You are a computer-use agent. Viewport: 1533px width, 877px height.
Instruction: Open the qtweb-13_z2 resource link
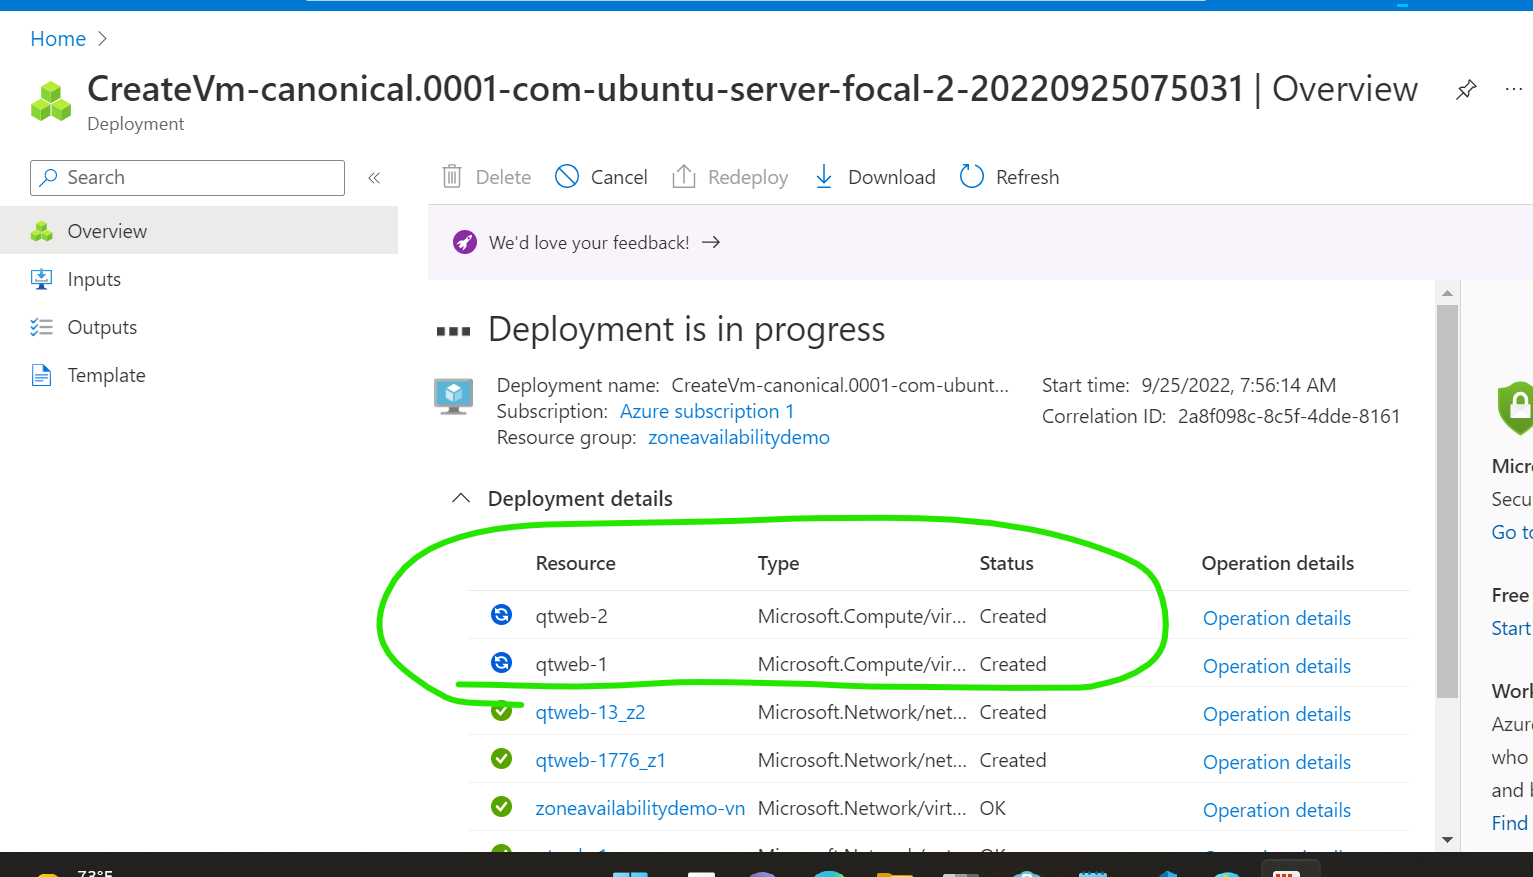click(x=590, y=712)
